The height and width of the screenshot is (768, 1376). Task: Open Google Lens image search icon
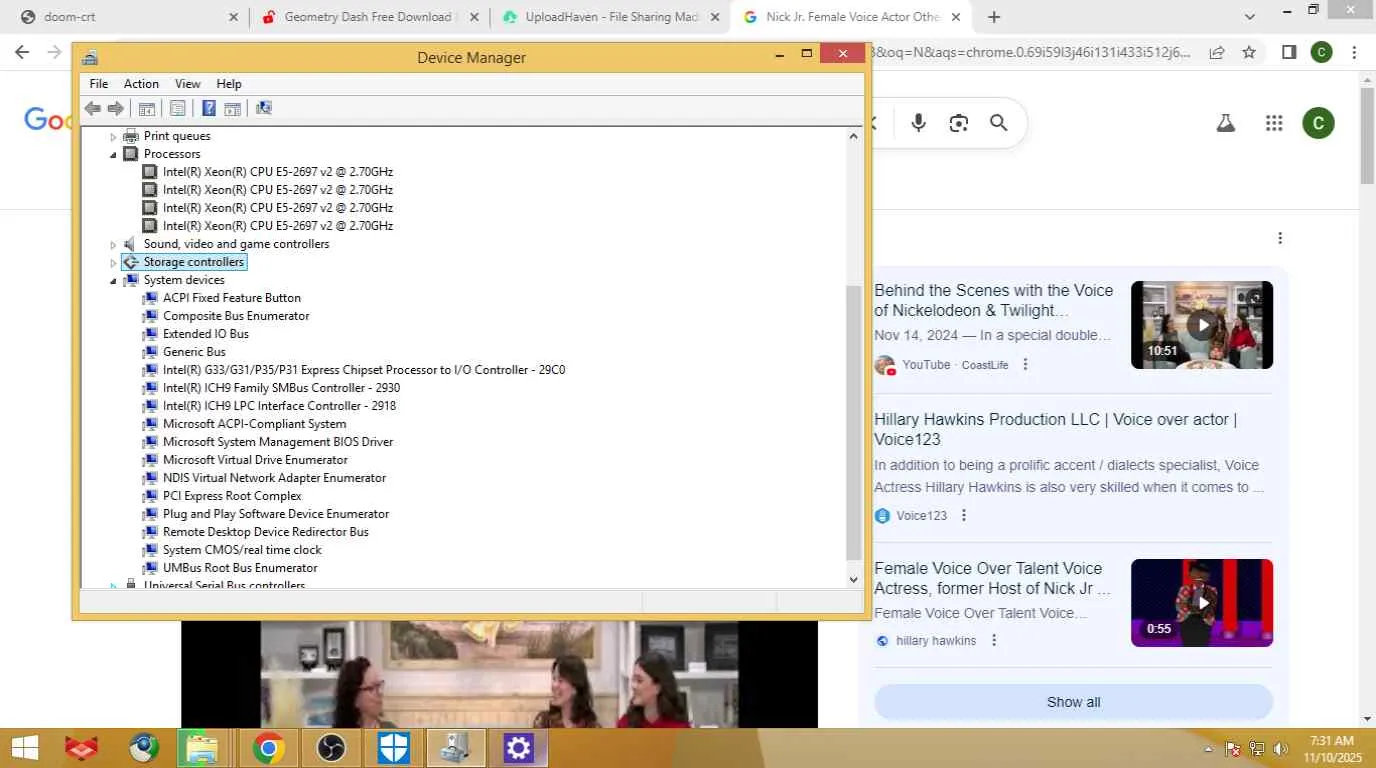point(959,123)
